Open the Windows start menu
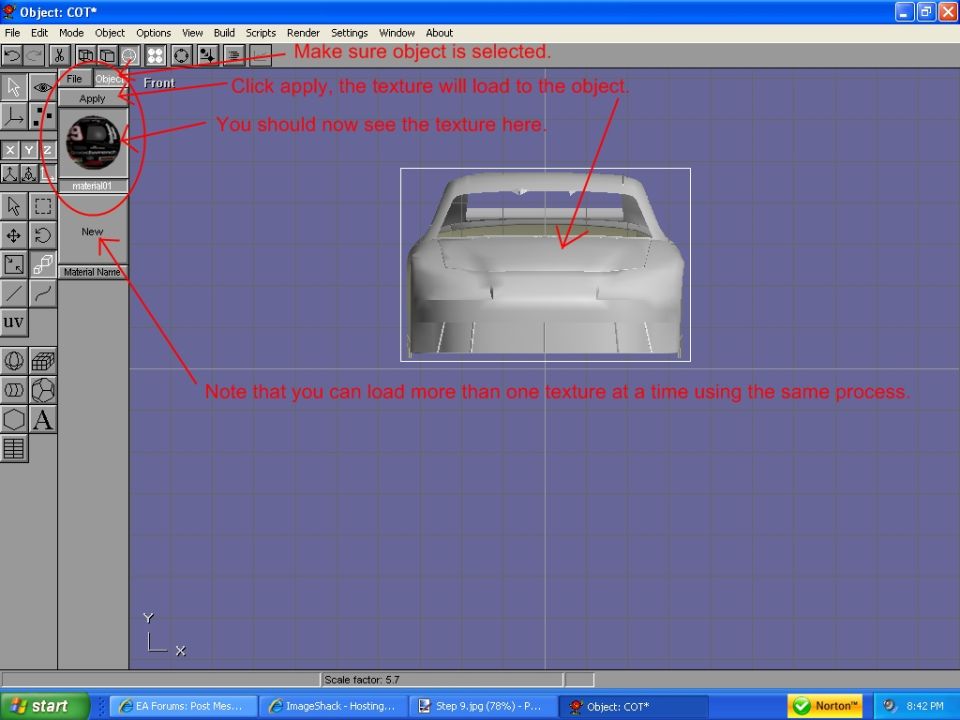 (x=44, y=706)
